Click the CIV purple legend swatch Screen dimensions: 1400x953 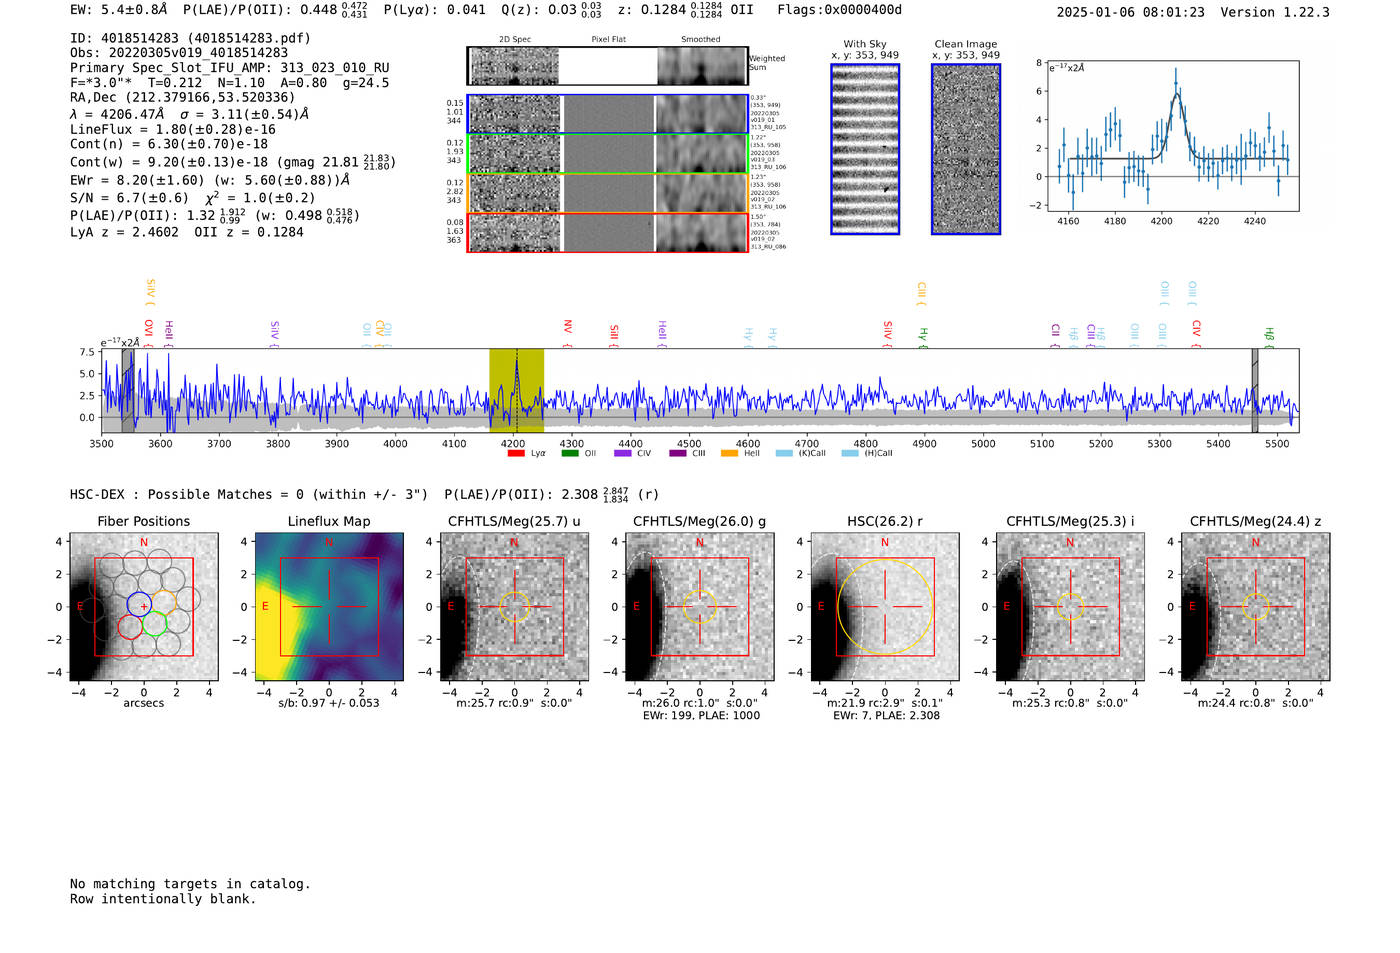point(623,453)
